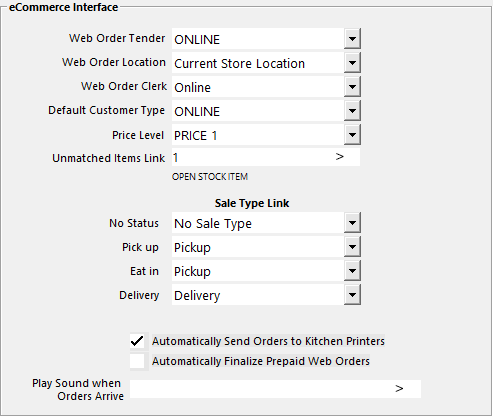Click the PRICE 1 value field
493x417 pixels.
pyautogui.click(x=258, y=135)
